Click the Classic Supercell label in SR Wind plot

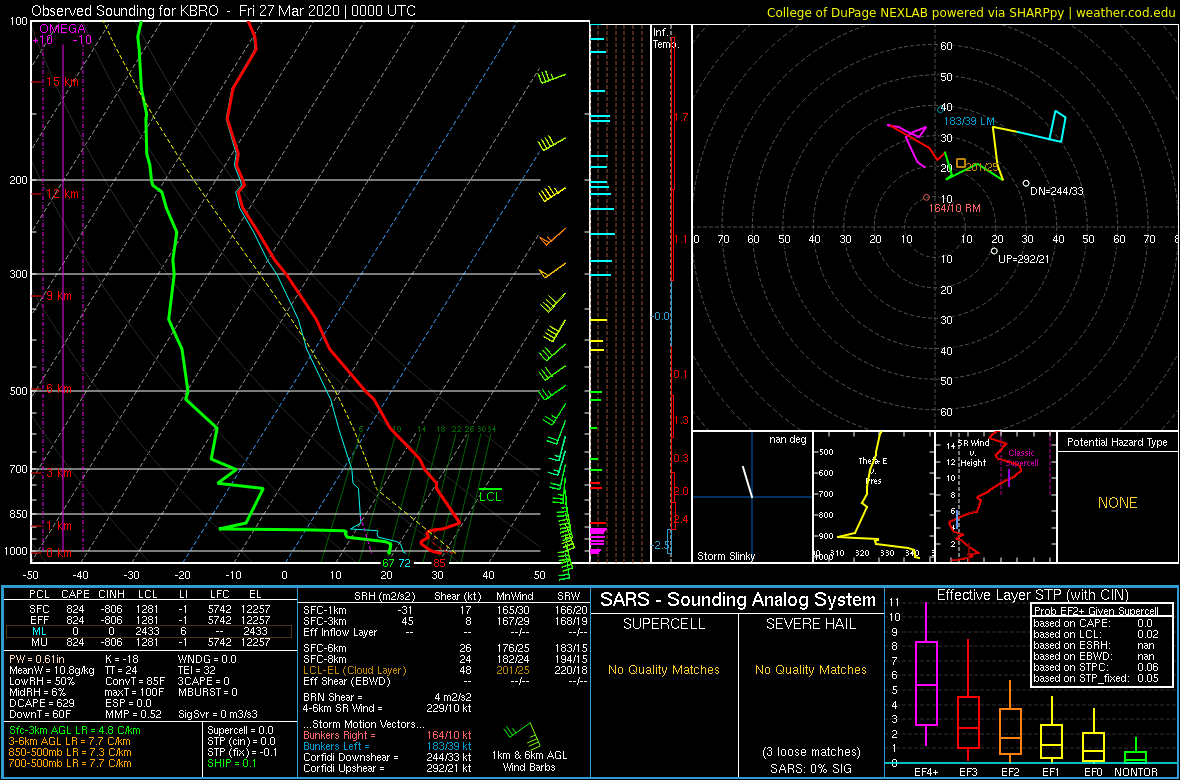[x=1023, y=459]
